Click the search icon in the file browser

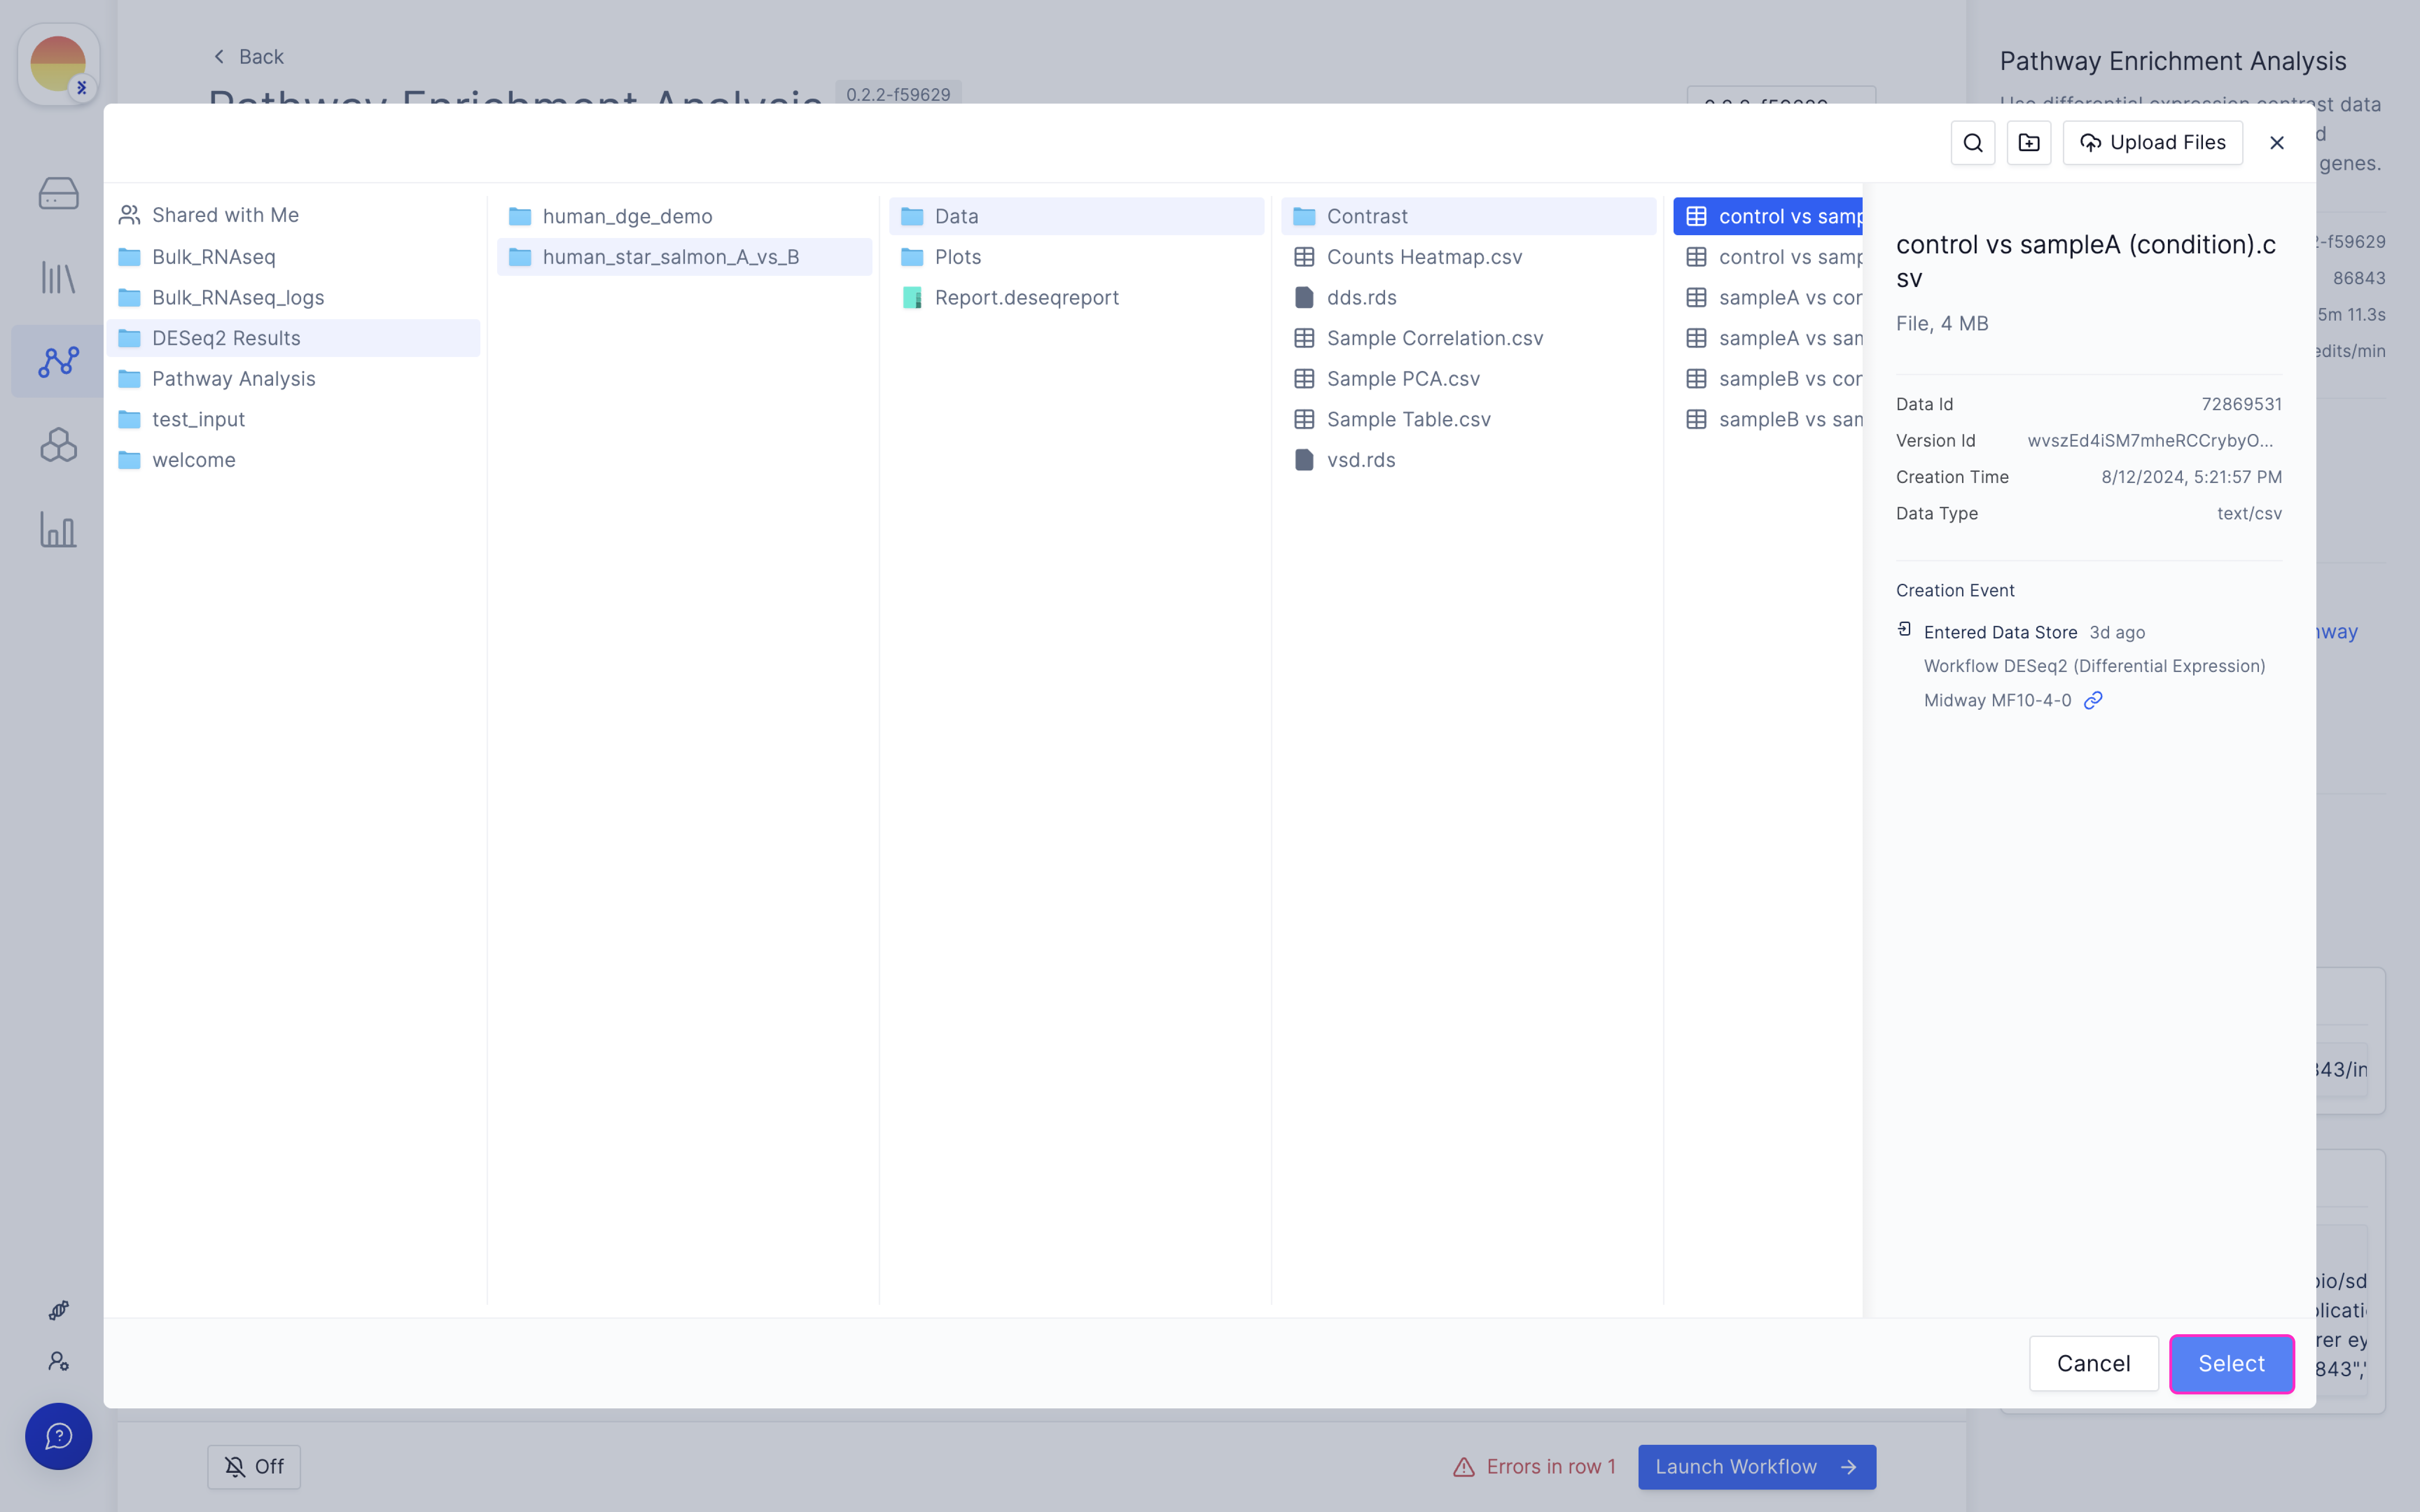(x=1972, y=143)
